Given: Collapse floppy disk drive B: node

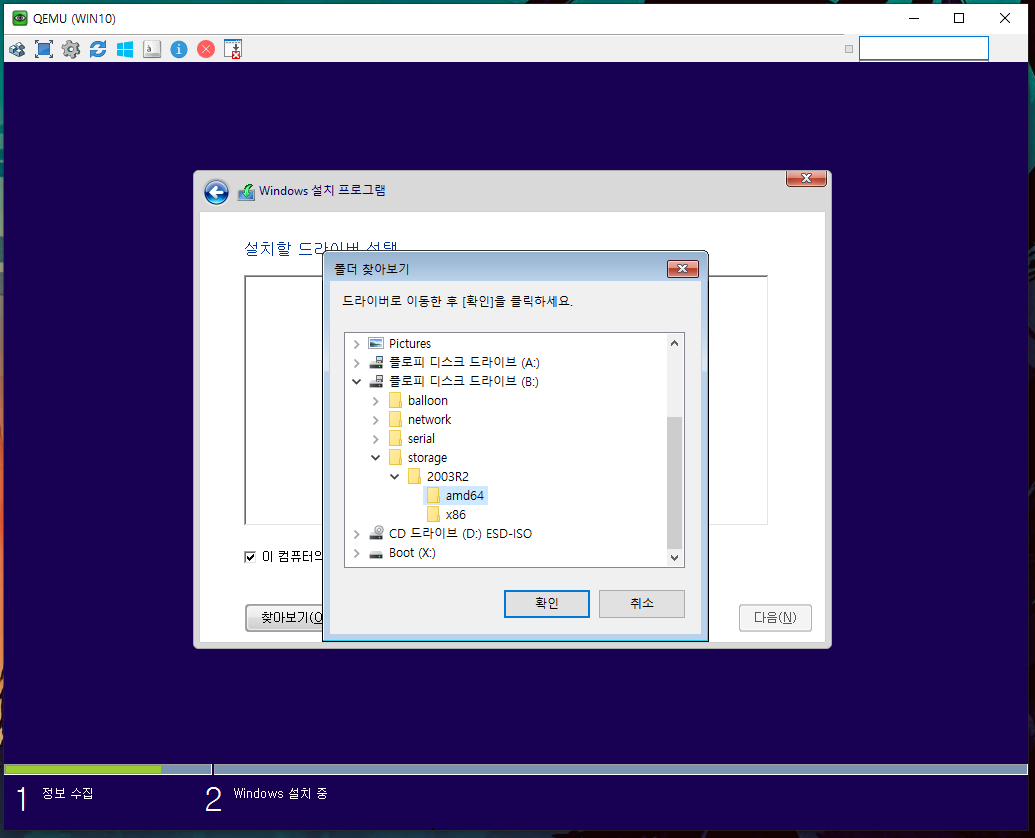Looking at the screenshot, I should 356,381.
